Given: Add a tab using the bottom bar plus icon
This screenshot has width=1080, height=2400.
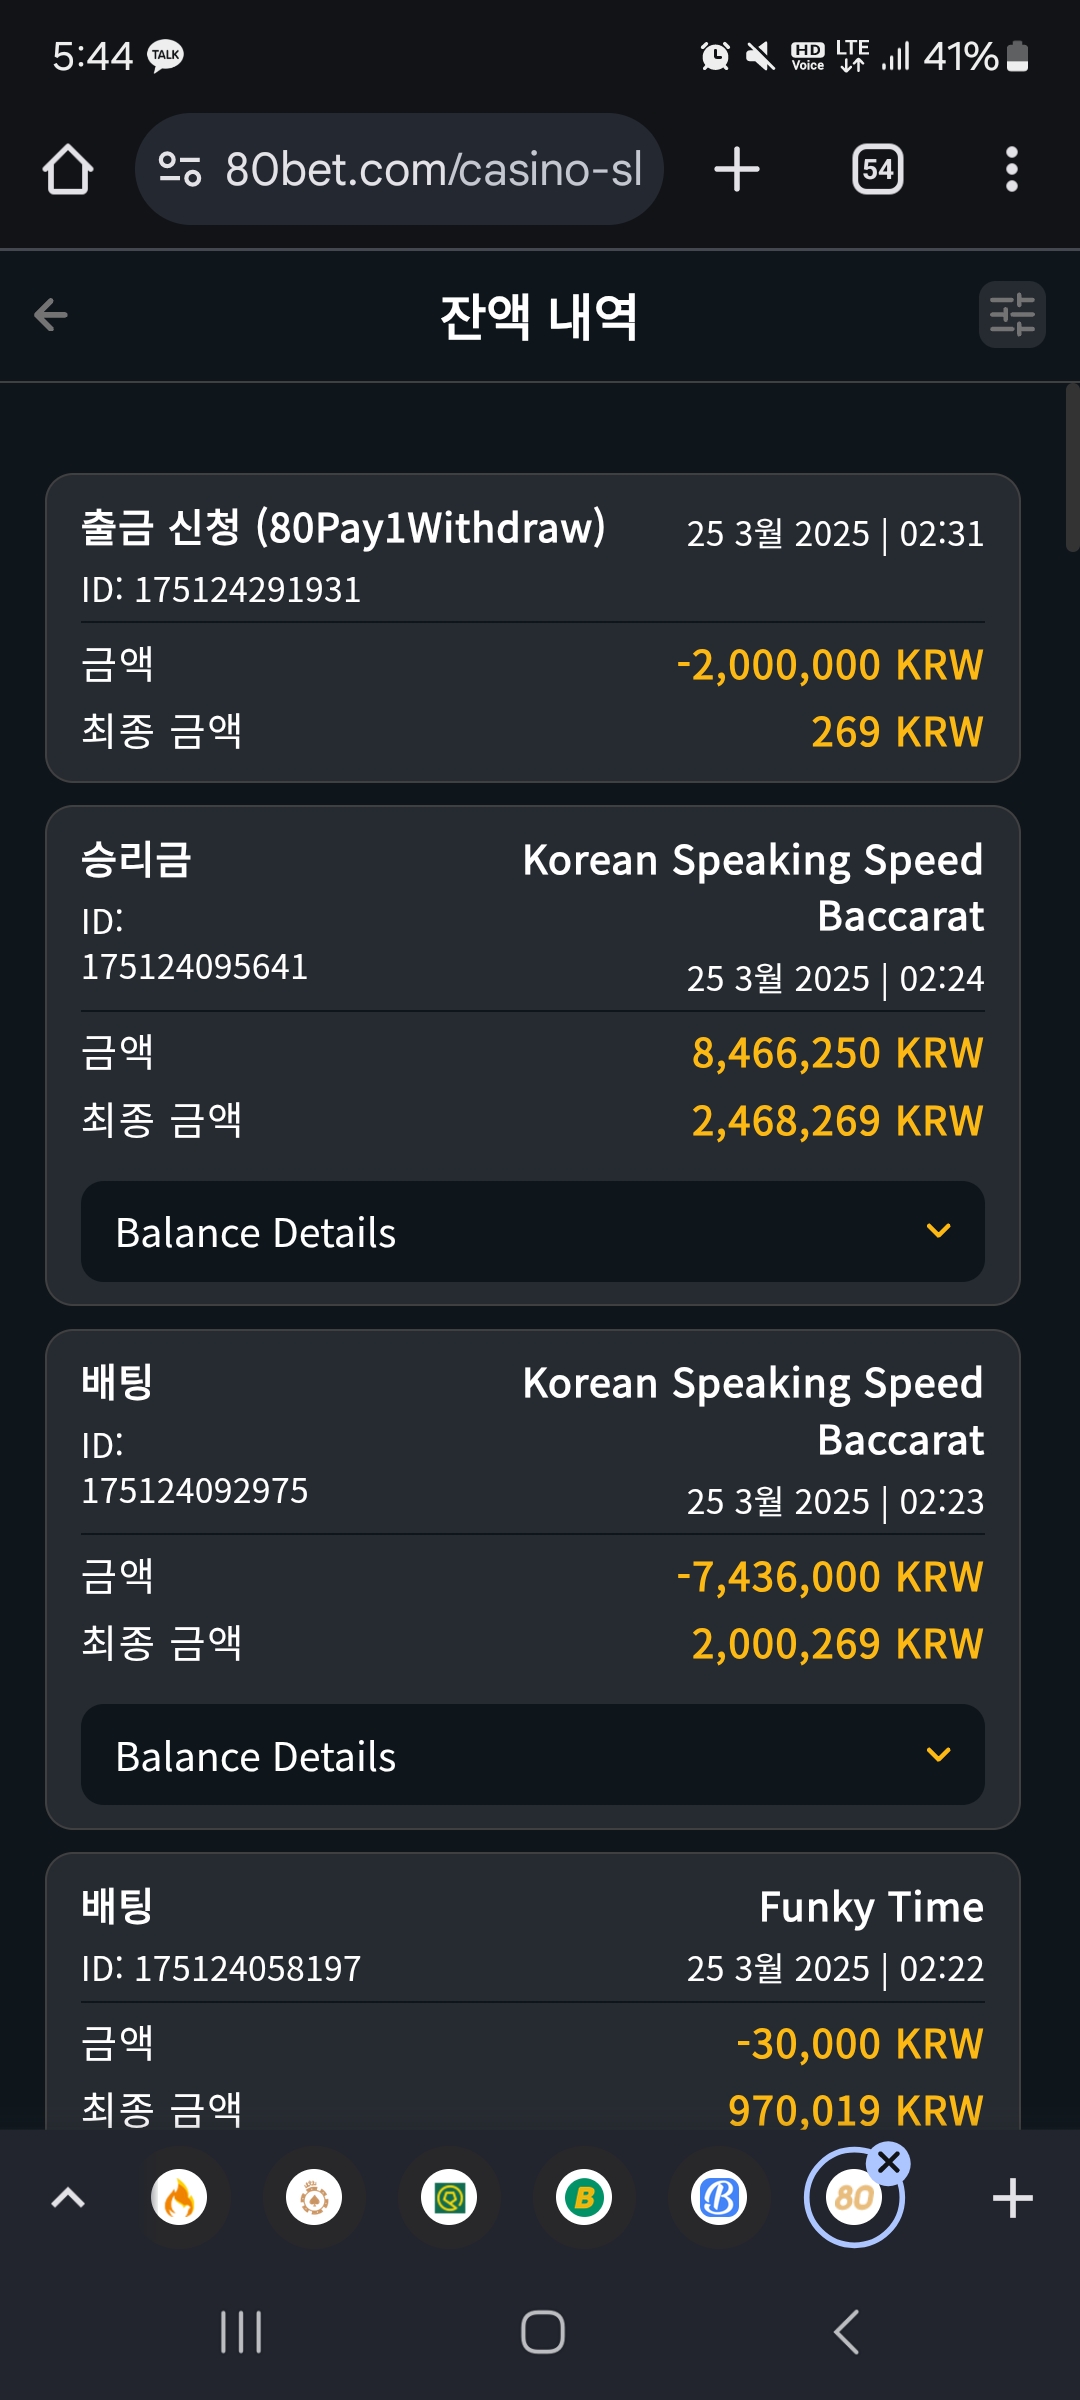Looking at the screenshot, I should tap(1012, 2197).
